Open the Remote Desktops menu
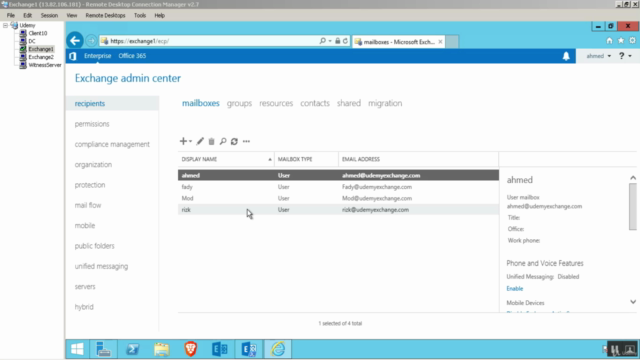640x360 pixels. coord(105,16)
